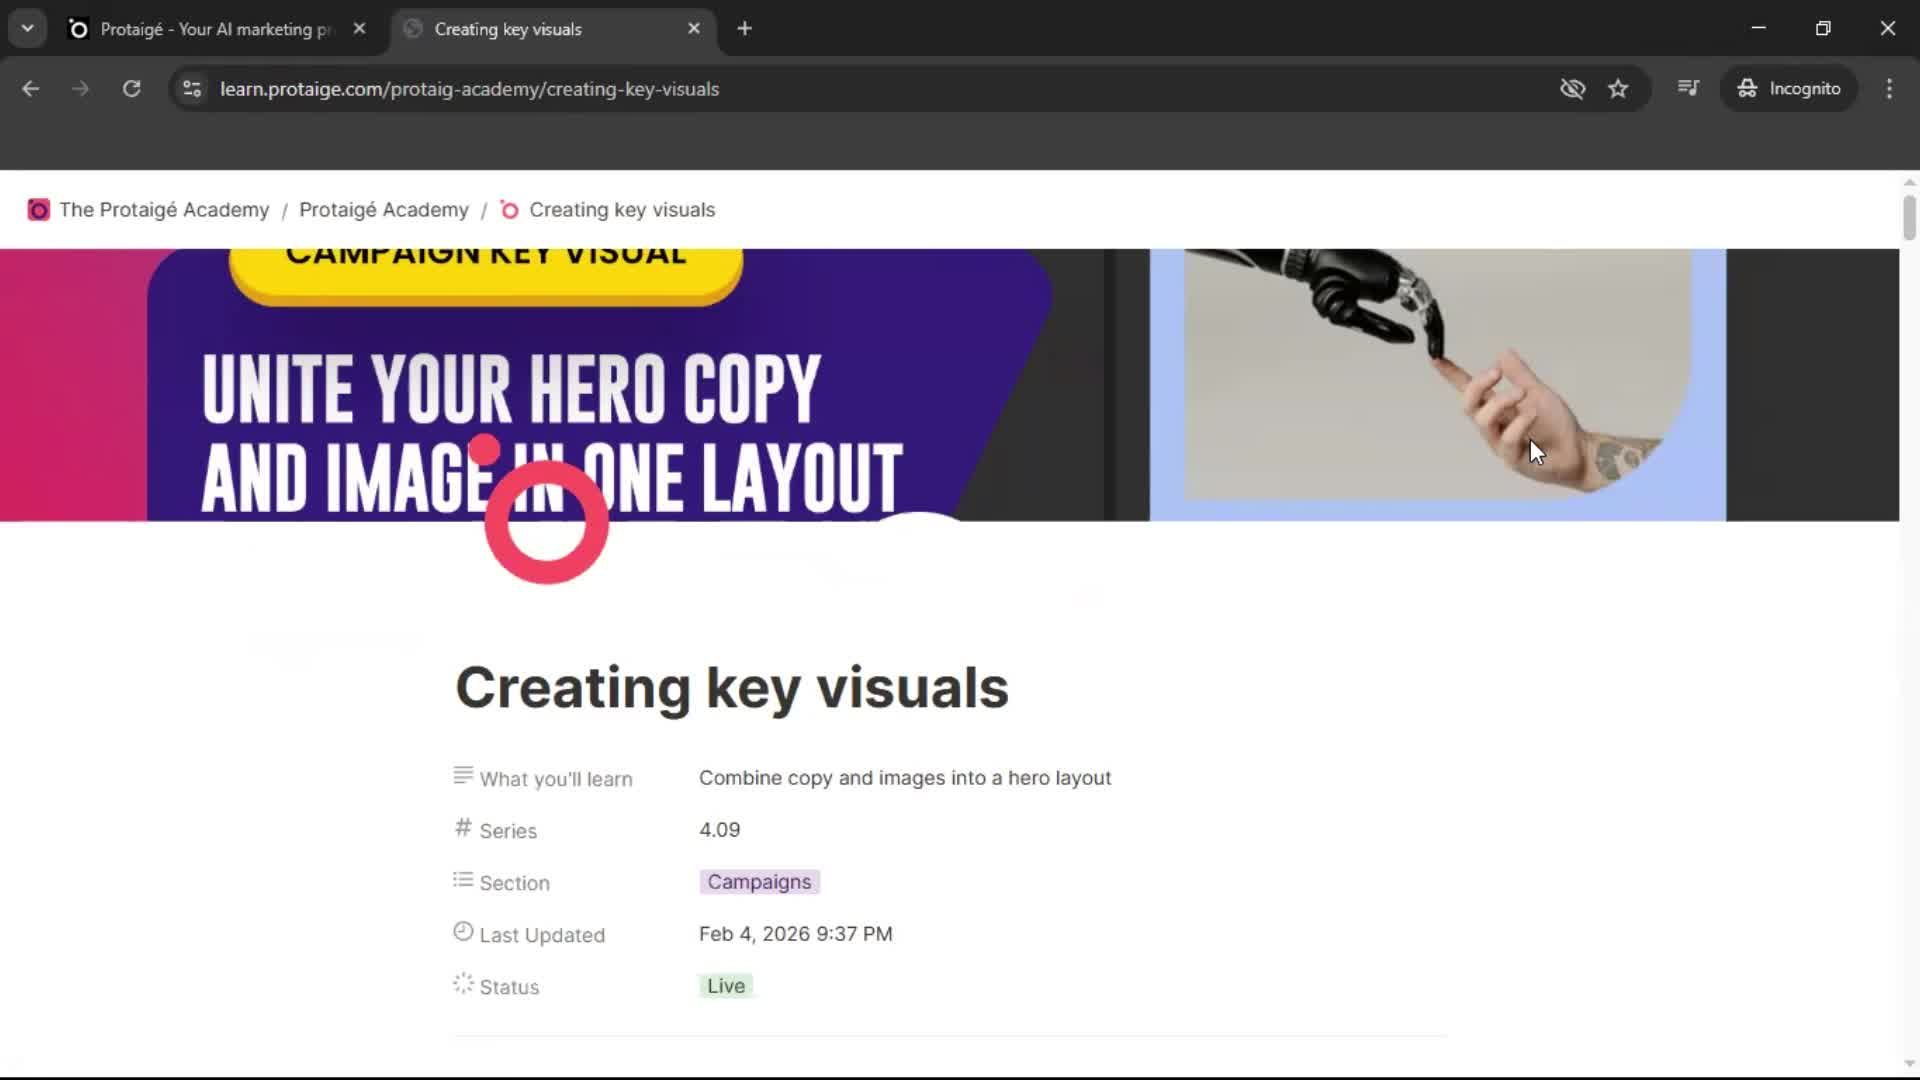Click the forward navigation arrow
Image resolution: width=1920 pixels, height=1080 pixels.
[80, 89]
